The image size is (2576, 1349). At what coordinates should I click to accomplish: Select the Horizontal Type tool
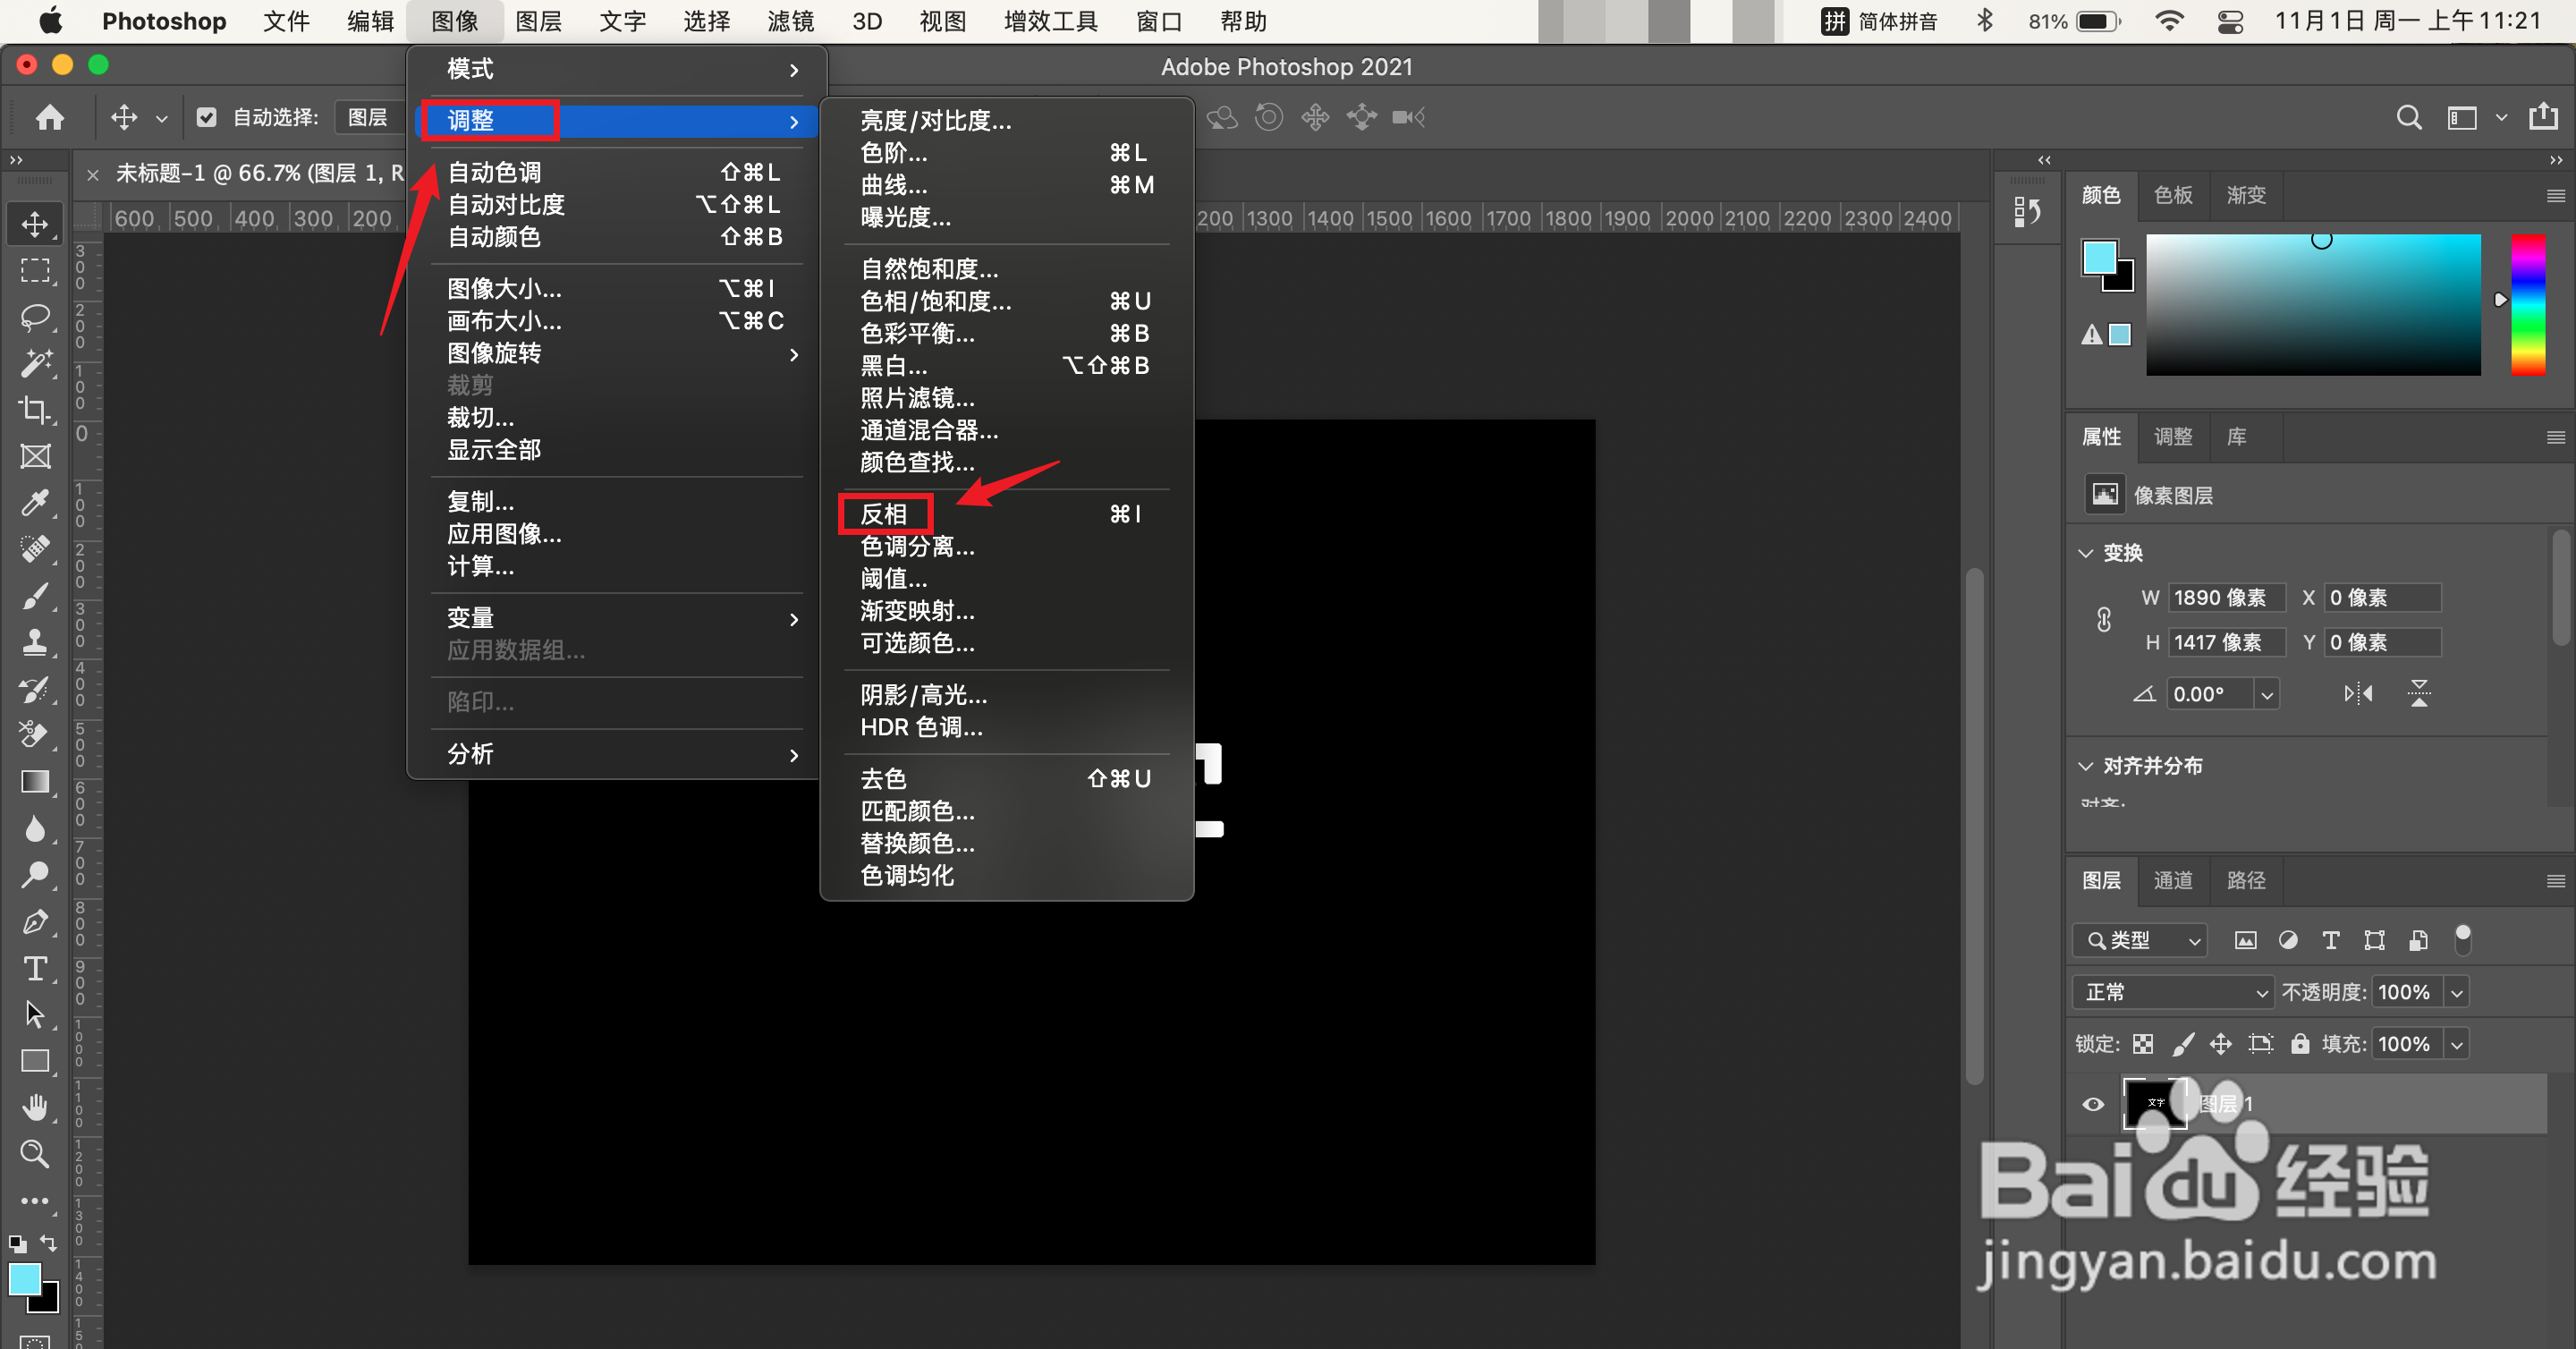click(x=35, y=968)
